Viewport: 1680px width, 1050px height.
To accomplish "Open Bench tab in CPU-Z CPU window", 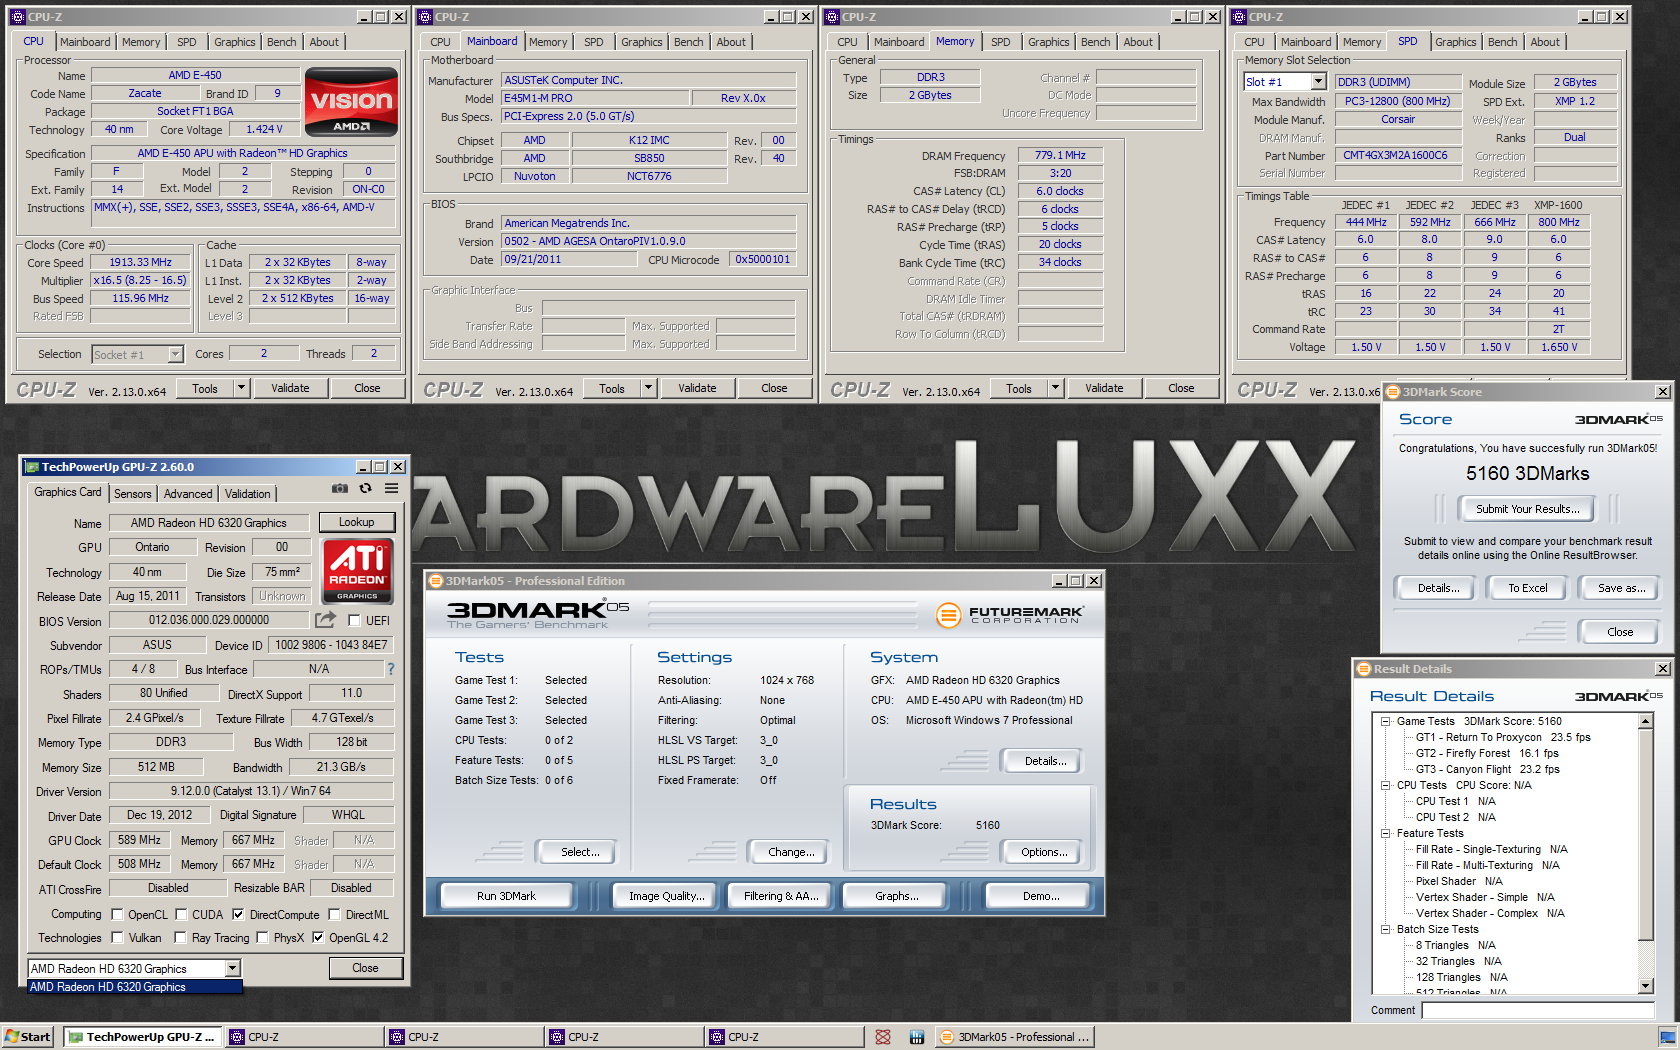I will (282, 42).
